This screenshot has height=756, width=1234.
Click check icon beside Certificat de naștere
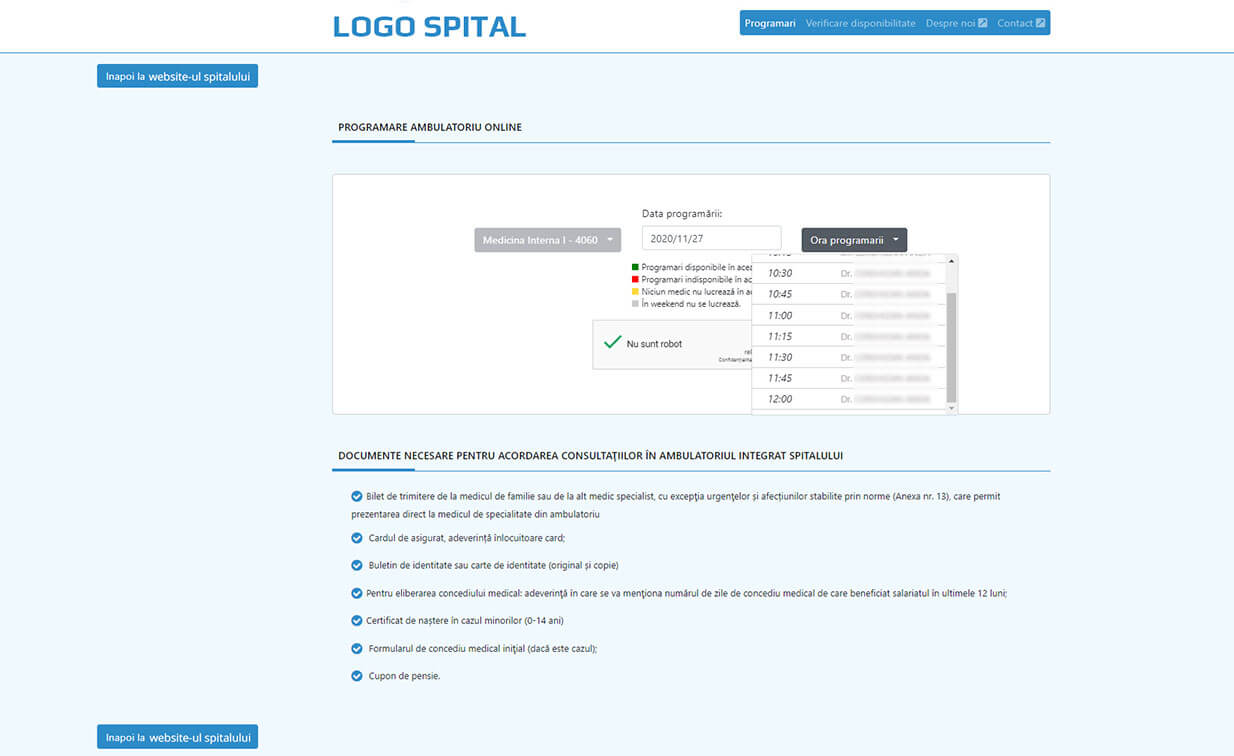click(357, 620)
